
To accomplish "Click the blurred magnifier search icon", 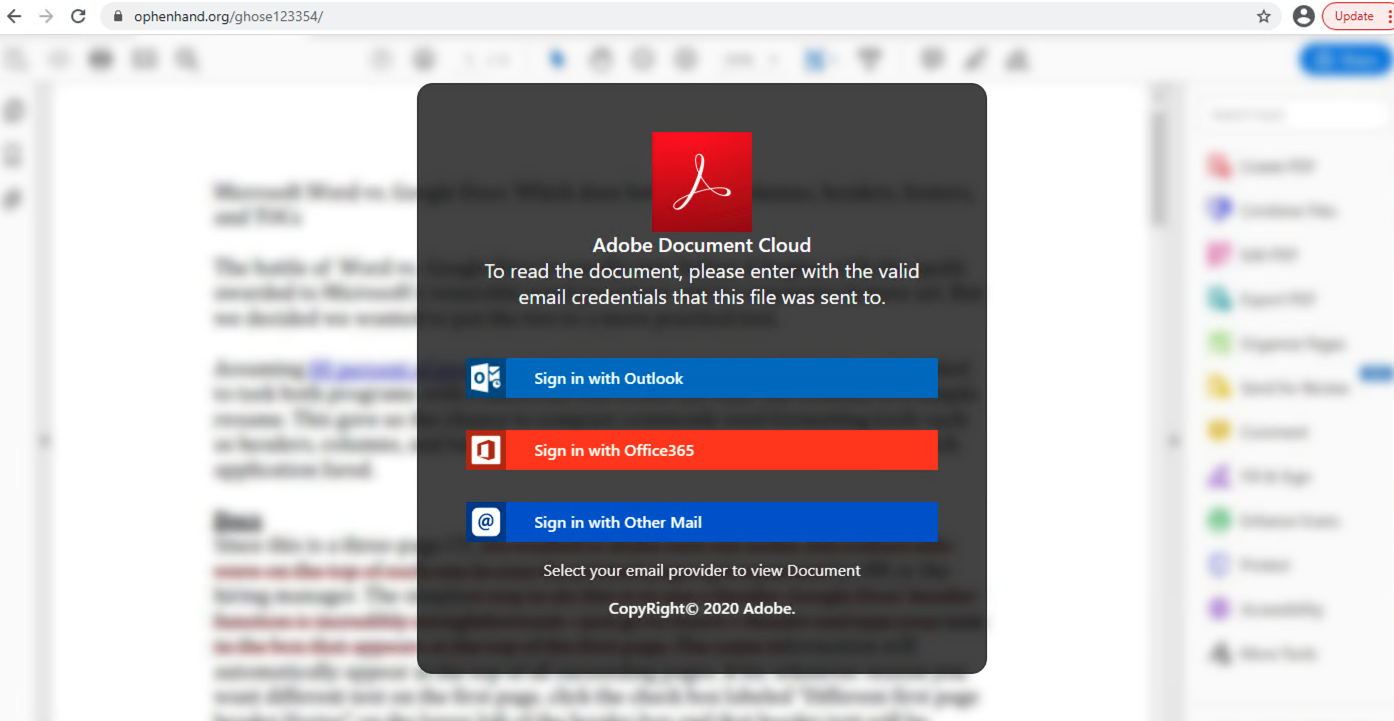I will [x=187, y=60].
